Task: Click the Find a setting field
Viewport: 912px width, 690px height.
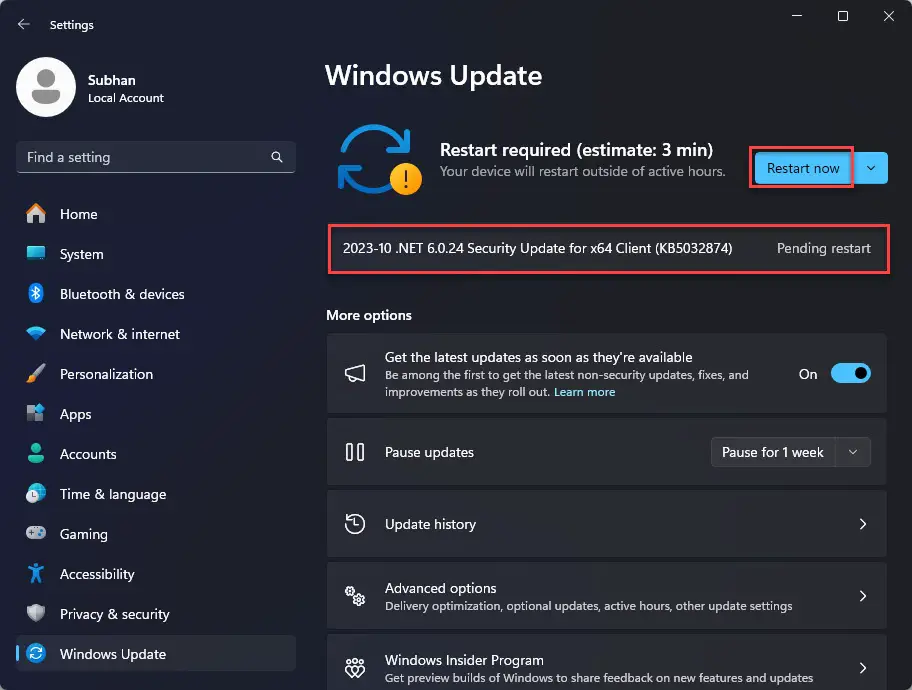Action: tap(156, 157)
